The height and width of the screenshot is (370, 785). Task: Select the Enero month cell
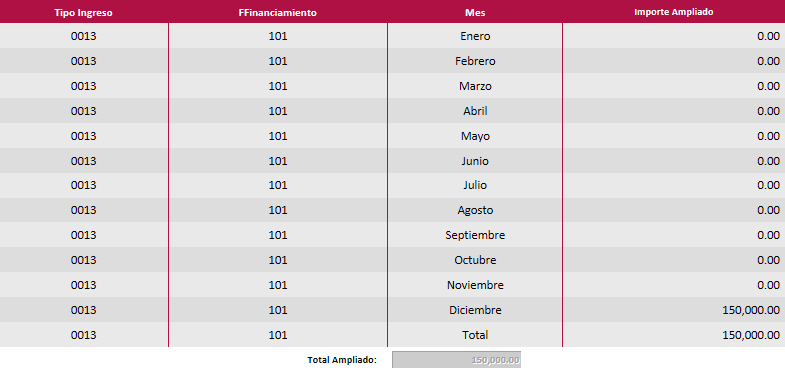click(475, 36)
